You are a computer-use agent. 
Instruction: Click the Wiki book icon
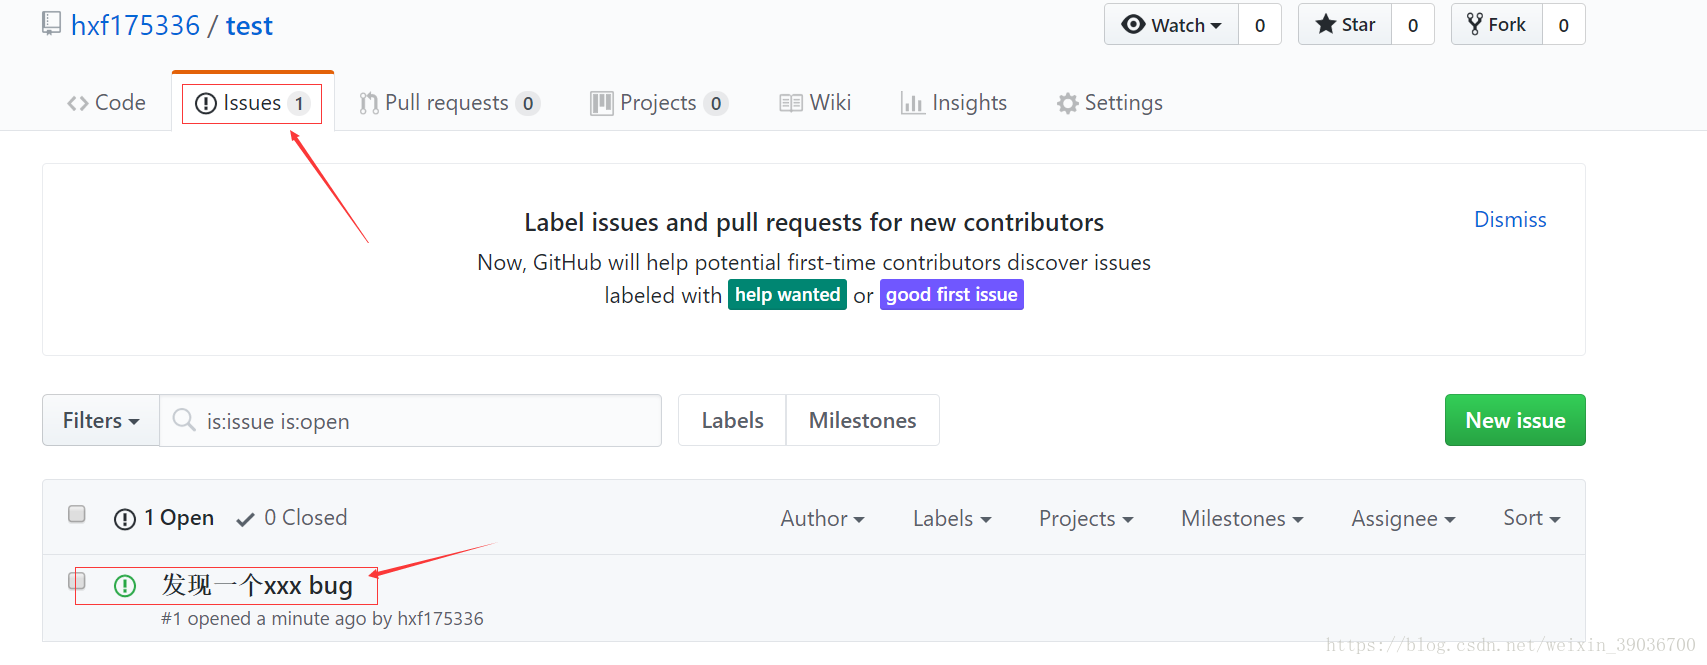tap(791, 103)
